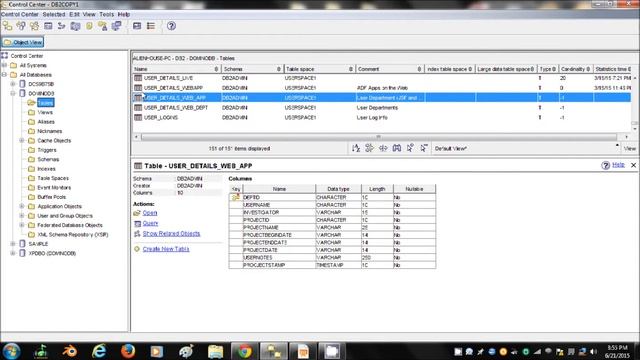Open the View menu
This screenshot has height=360, width=640.
(x=89, y=14)
